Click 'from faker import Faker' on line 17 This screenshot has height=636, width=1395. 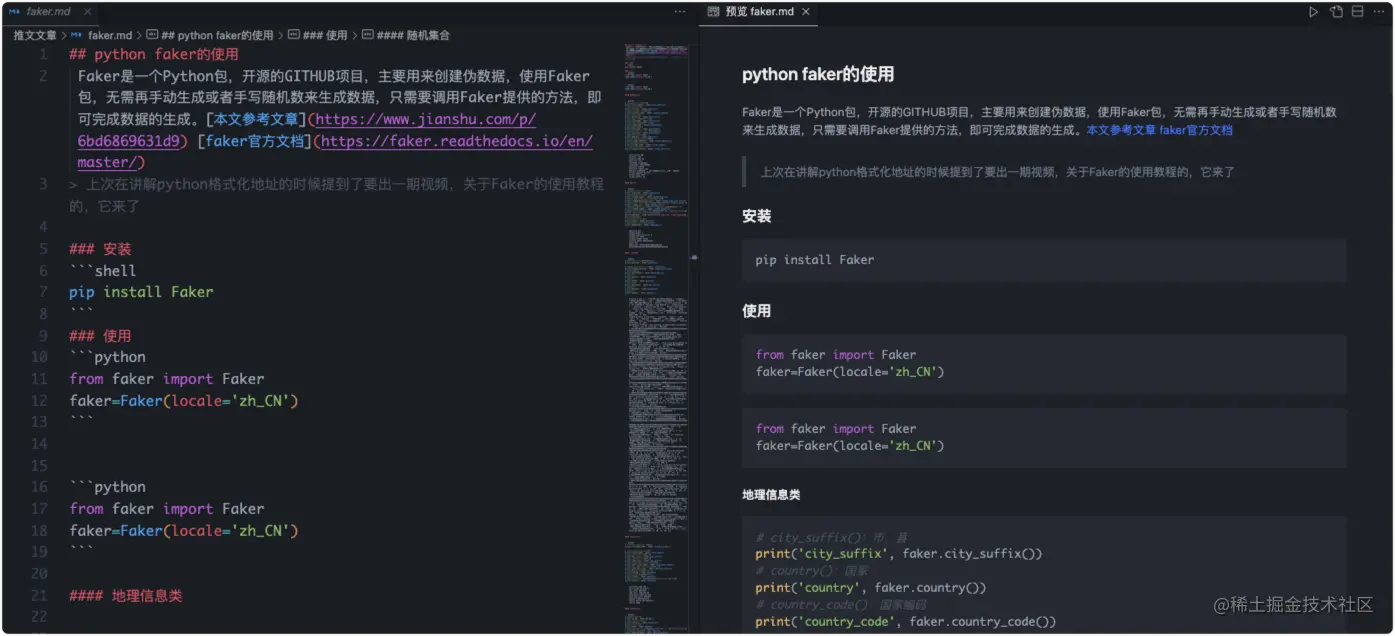(167, 509)
